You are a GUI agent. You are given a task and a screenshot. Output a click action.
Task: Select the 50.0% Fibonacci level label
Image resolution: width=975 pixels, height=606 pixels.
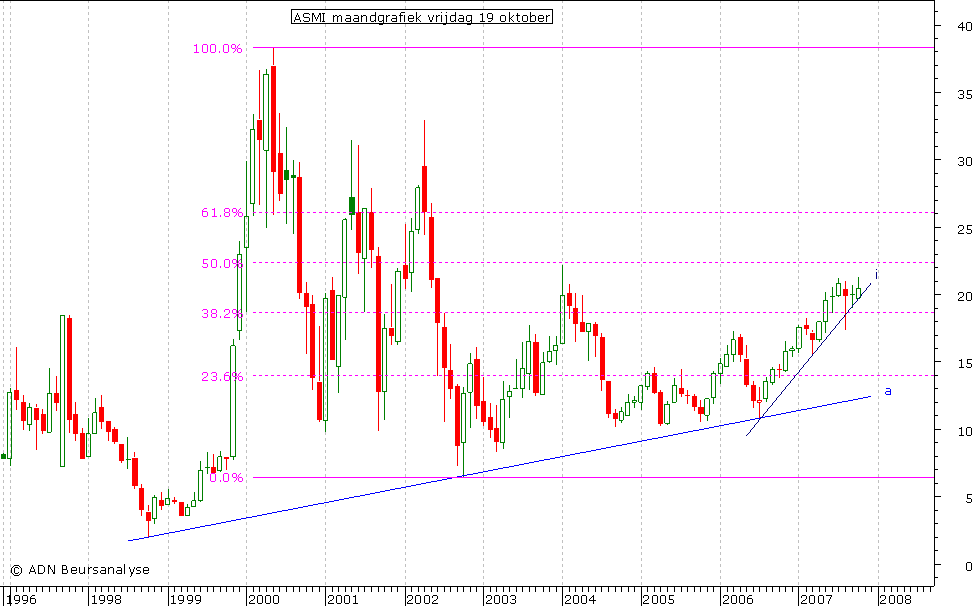click(x=222, y=264)
